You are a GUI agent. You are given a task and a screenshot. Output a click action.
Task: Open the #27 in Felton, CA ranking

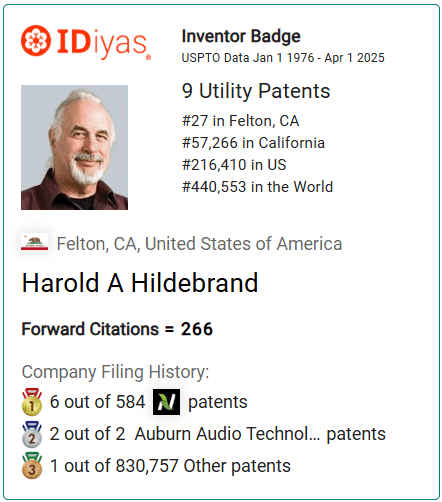pos(241,121)
